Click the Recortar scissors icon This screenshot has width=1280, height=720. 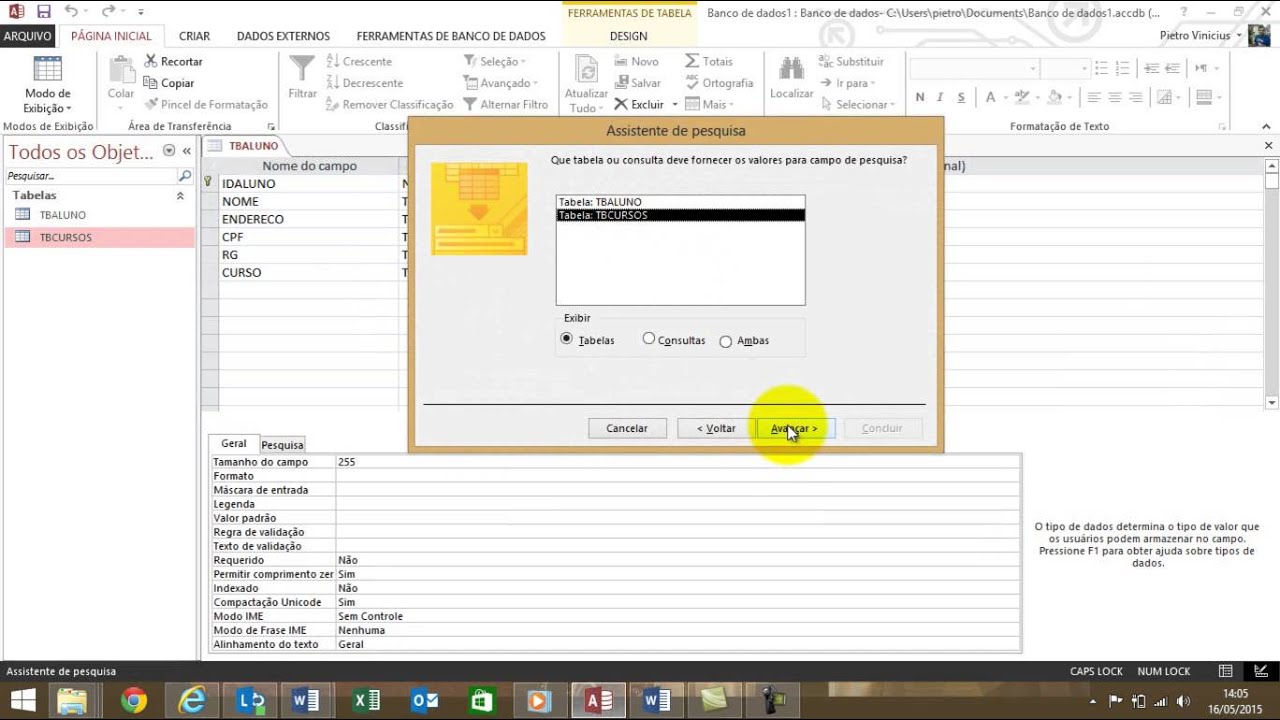point(151,62)
